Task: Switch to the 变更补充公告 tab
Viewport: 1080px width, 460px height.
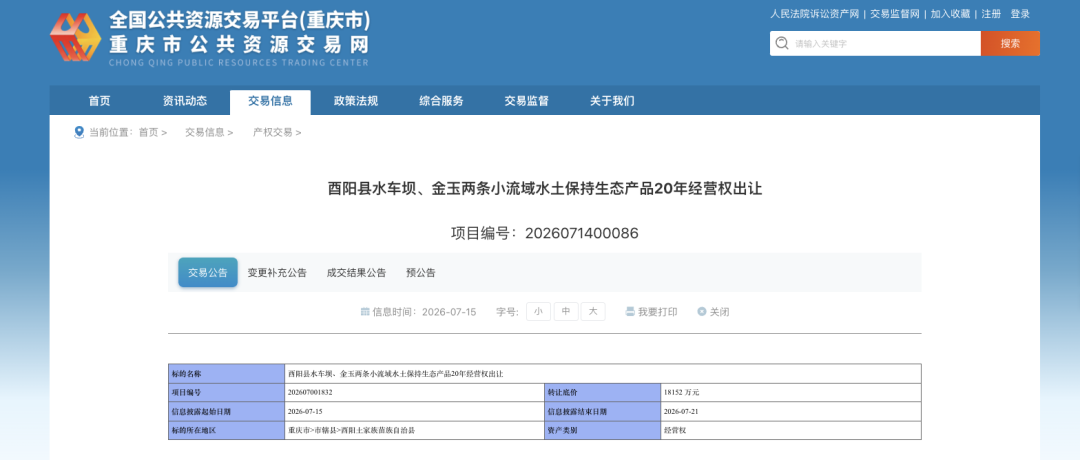Action: tap(277, 273)
